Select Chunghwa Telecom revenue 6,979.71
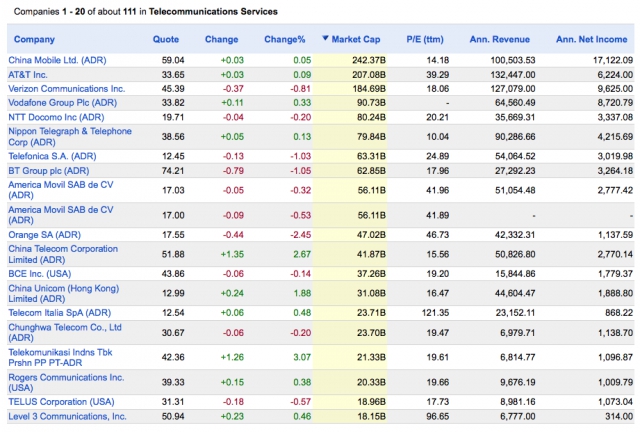The width and height of the screenshot is (640, 432). [518, 333]
